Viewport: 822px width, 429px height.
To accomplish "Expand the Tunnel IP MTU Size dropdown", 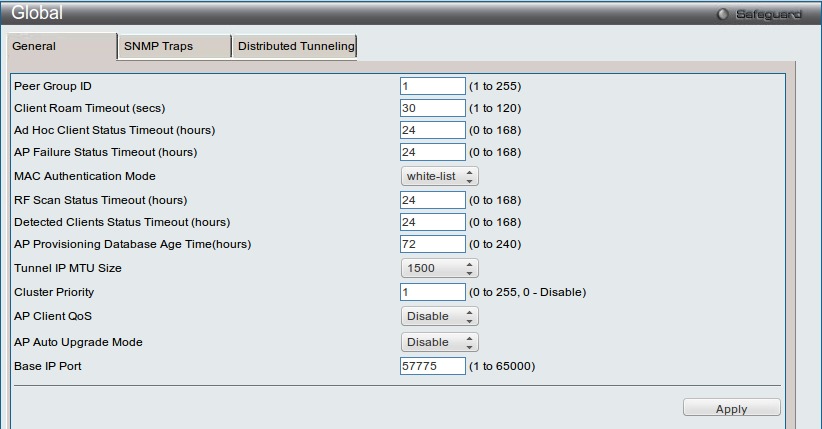I will [439, 268].
